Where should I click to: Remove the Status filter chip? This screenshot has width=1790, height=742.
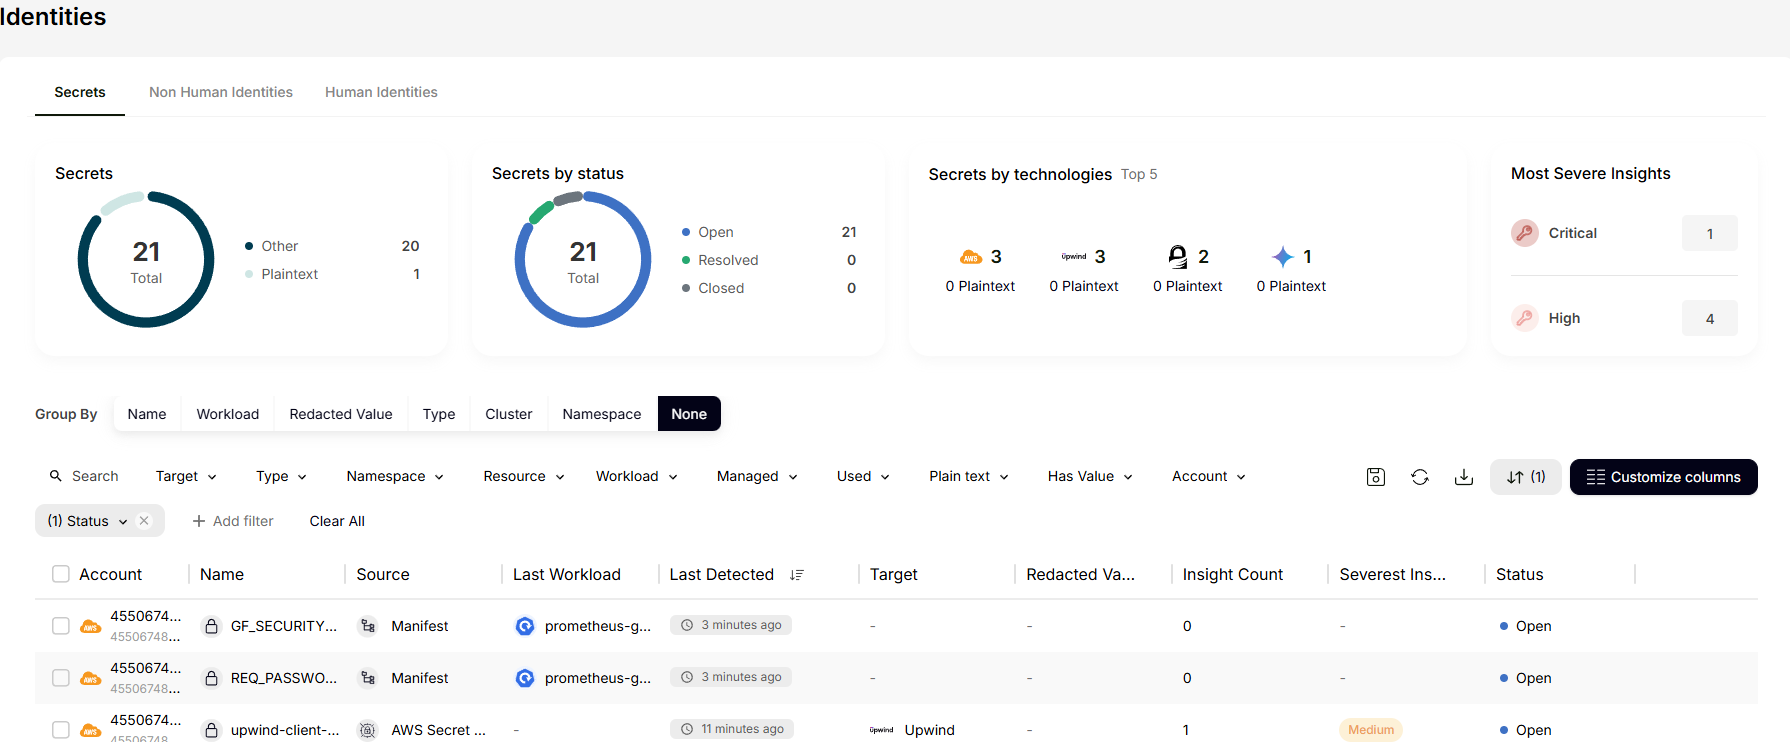pos(144,521)
